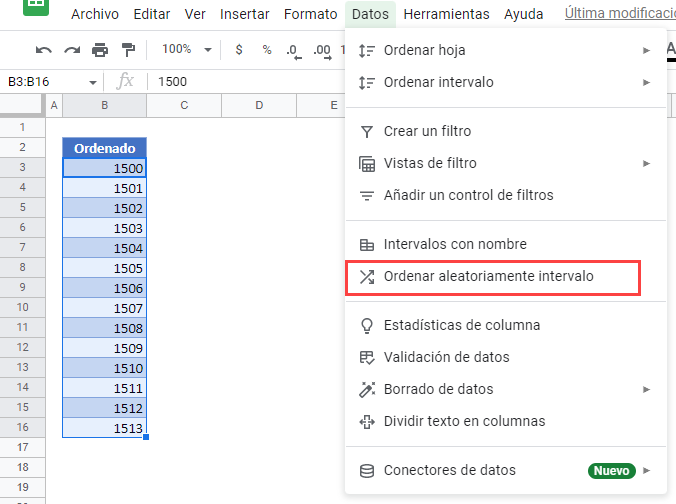Click the data validation checkmark icon
The height and width of the screenshot is (504, 676).
[x=367, y=358]
